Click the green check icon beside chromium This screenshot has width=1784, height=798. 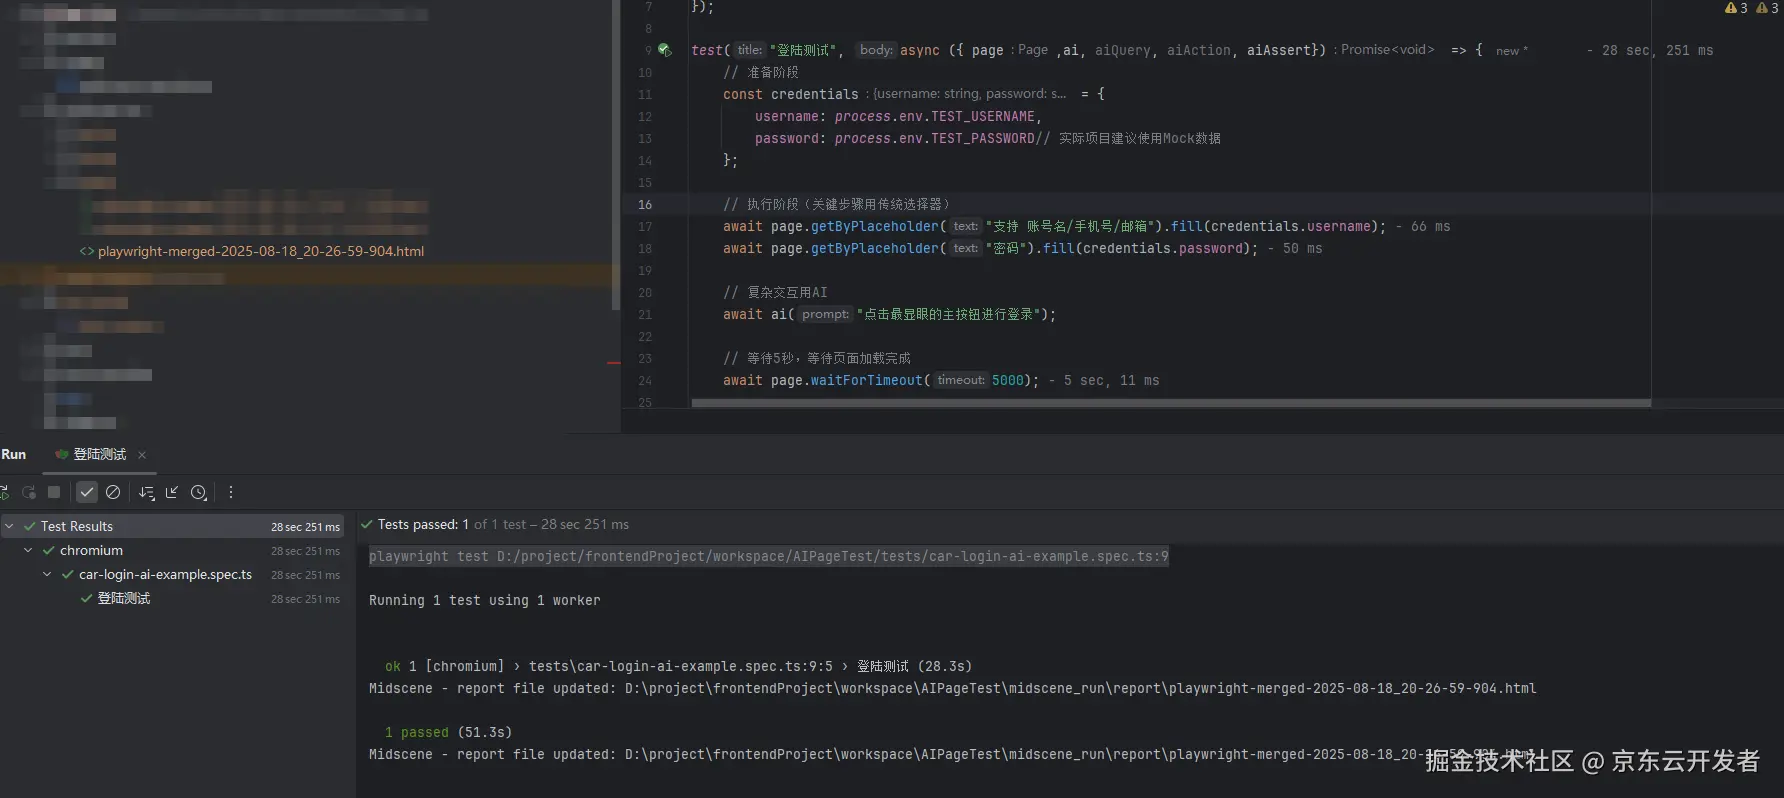point(48,550)
